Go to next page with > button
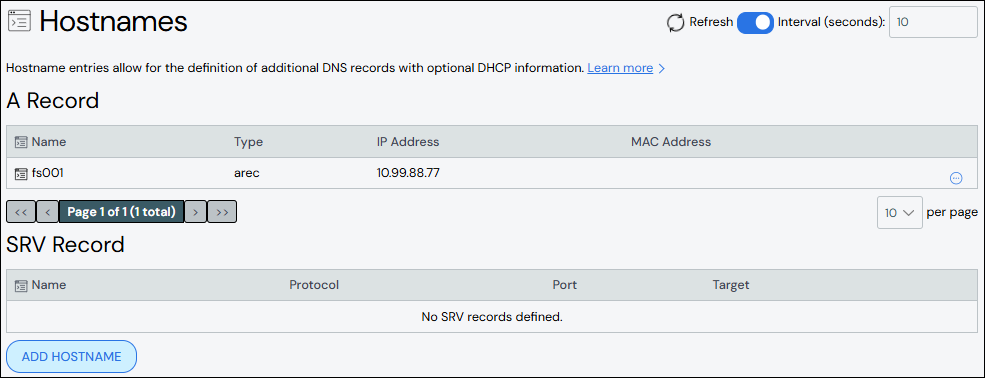Image resolution: width=985 pixels, height=378 pixels. coord(195,212)
